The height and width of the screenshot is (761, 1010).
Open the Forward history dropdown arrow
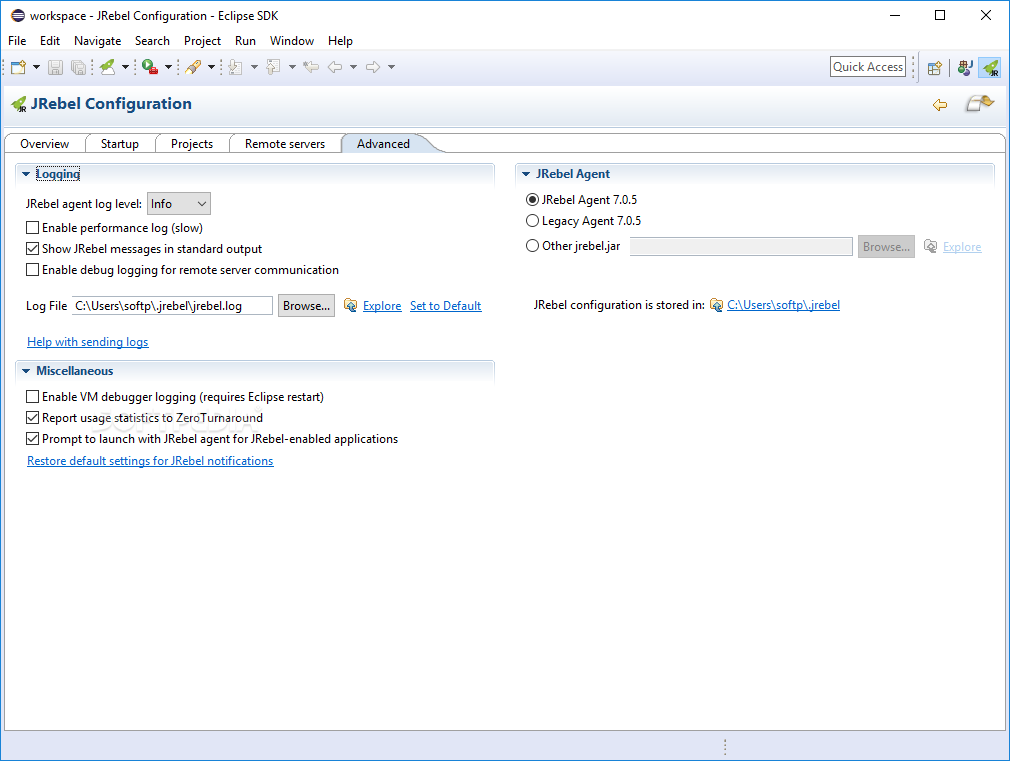[x=391, y=67]
